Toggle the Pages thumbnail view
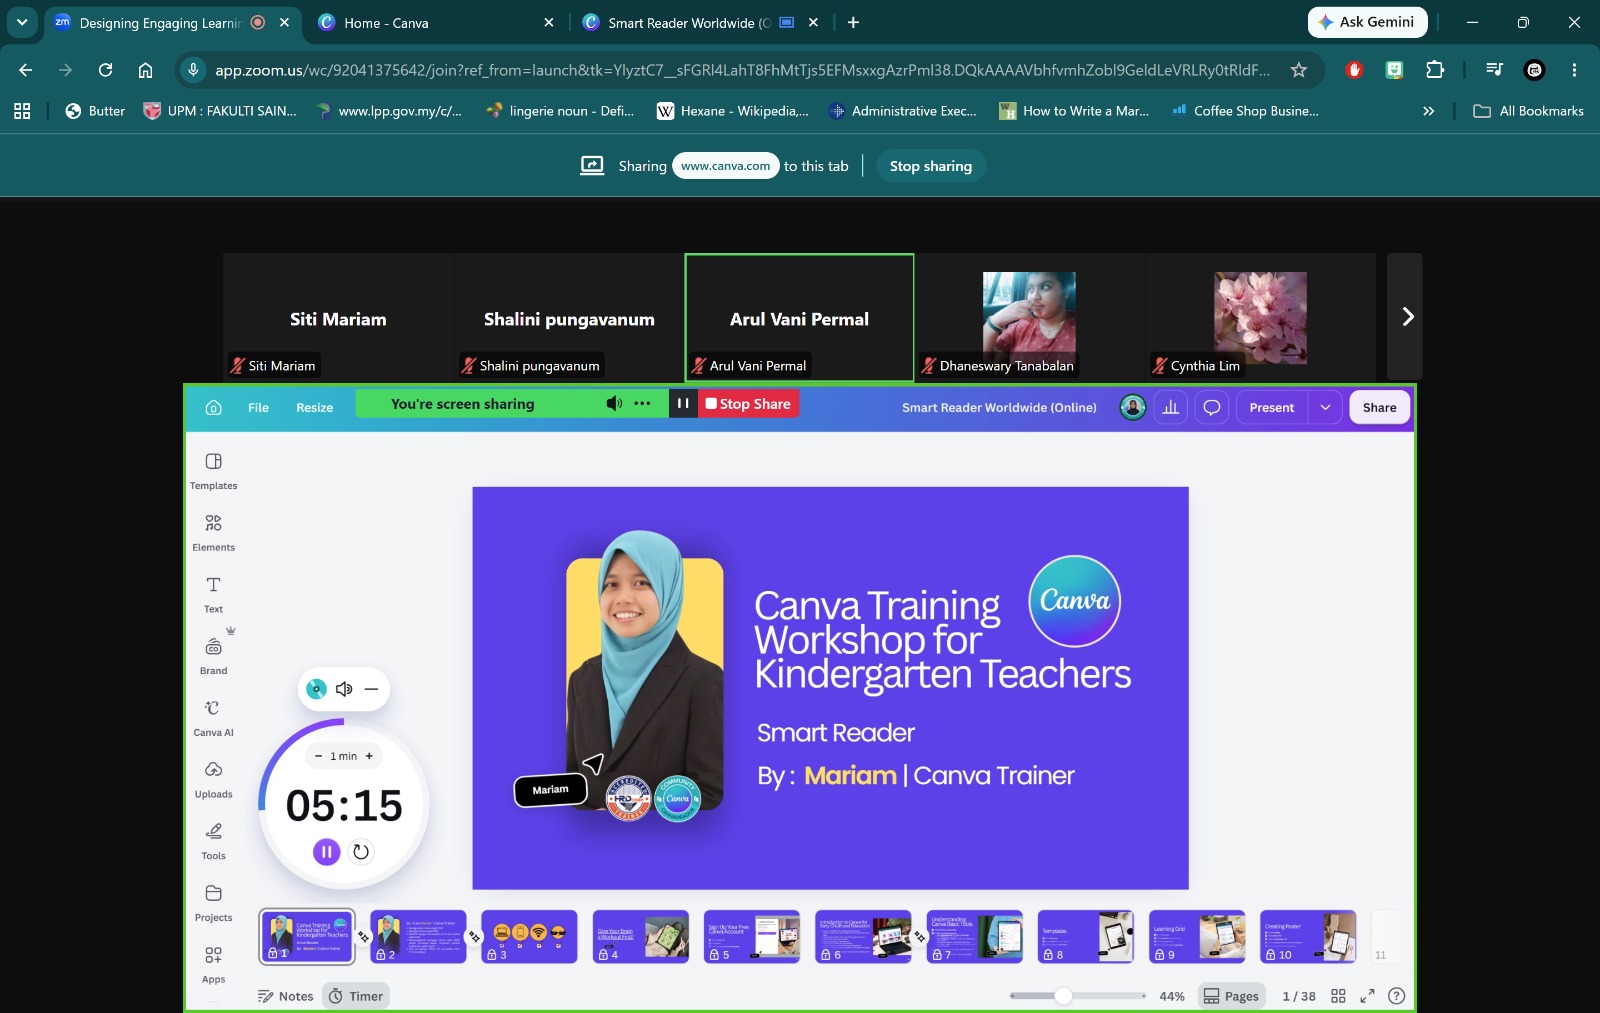This screenshot has width=1600, height=1013. 1231,996
